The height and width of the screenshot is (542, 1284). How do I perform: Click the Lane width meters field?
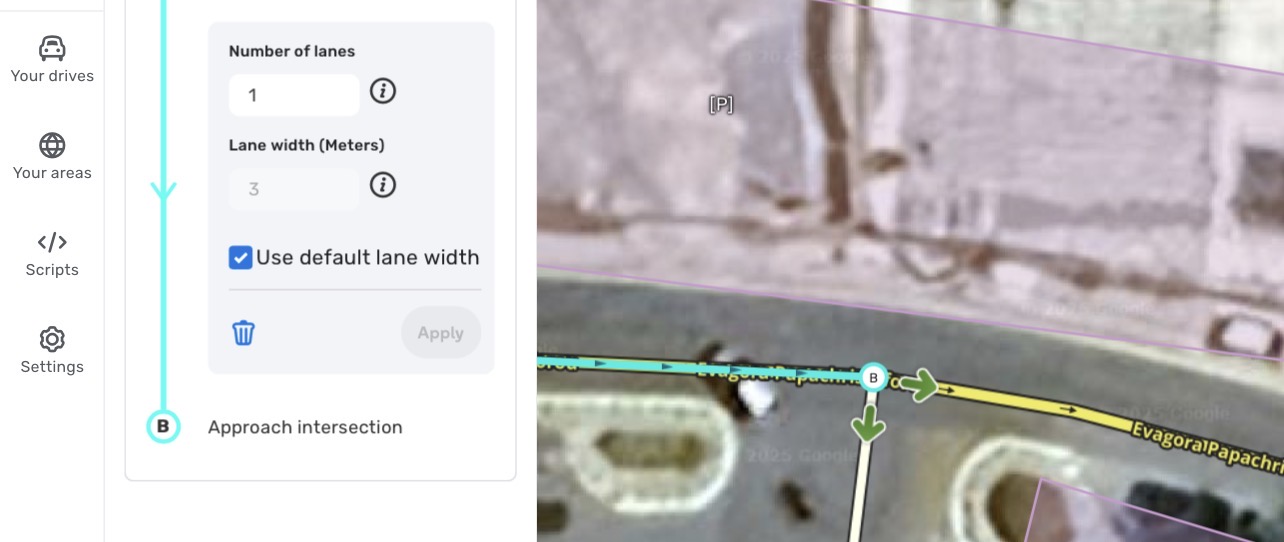[x=294, y=188]
